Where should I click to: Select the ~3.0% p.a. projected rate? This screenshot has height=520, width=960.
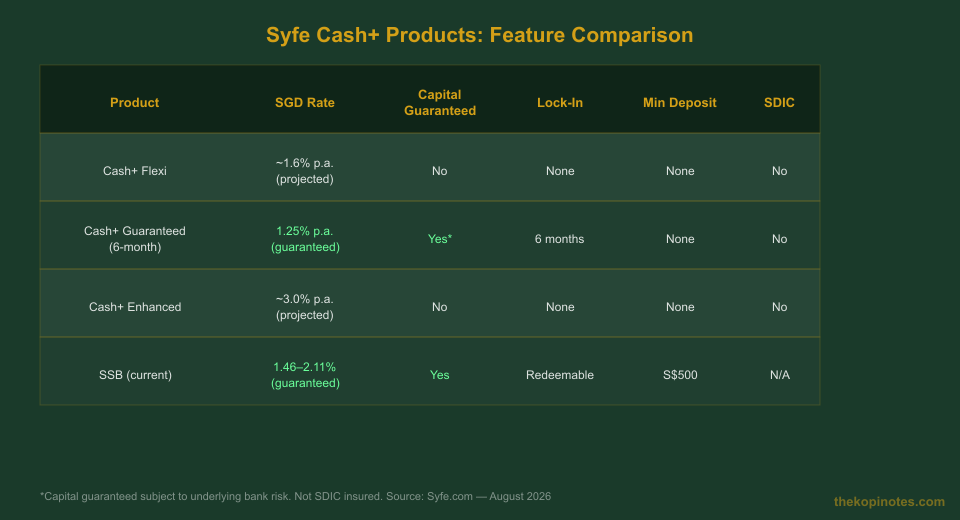[x=305, y=307]
